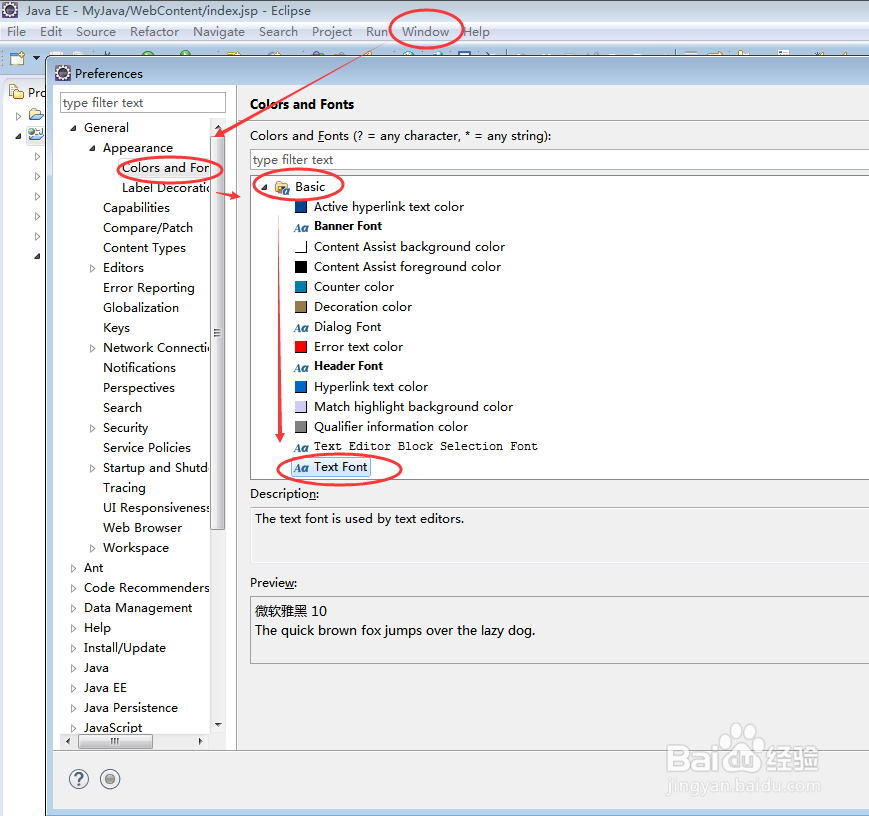This screenshot has height=816, width=869.
Task: Click the horizontal scrollbar right arrow
Action: click(x=200, y=741)
